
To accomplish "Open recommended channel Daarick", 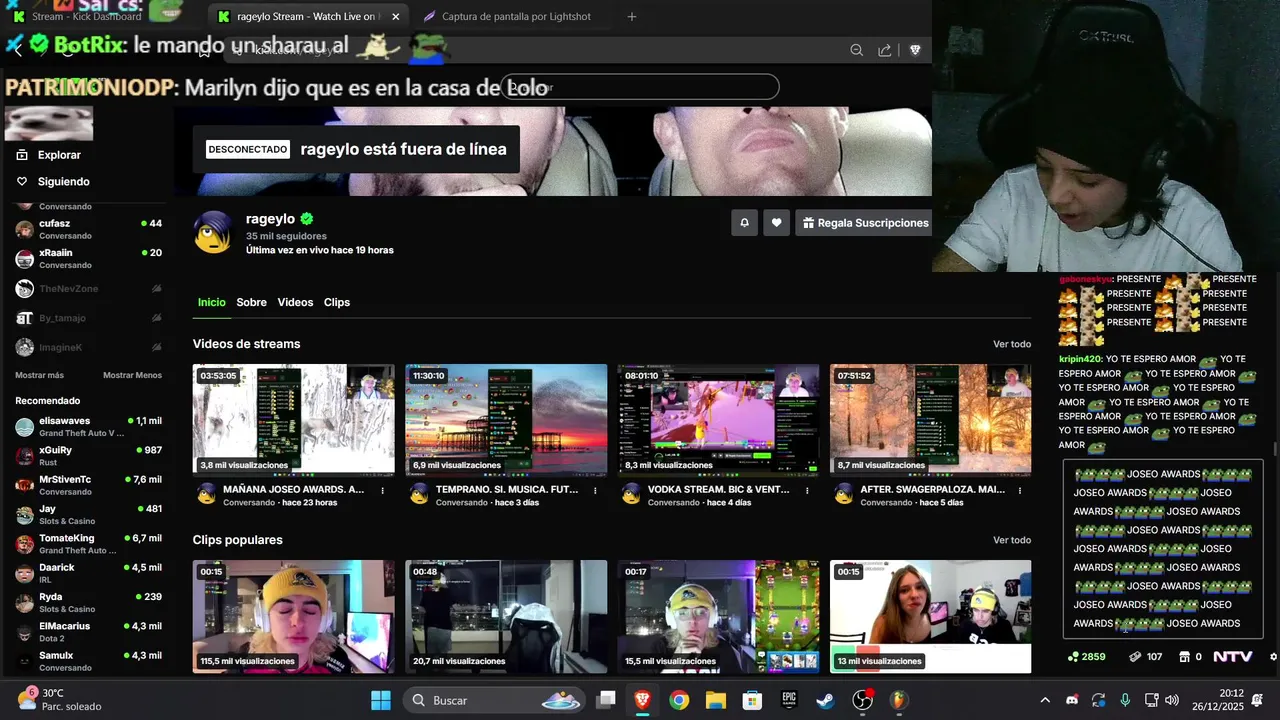I will [x=88, y=573].
